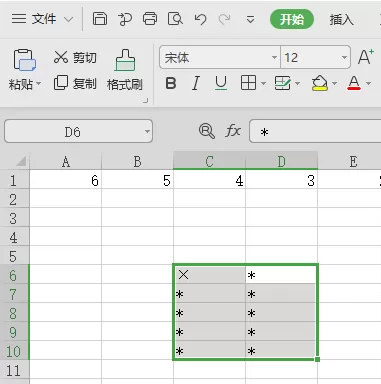381x384 pixels.
Task: Expand the 粘贴 dropdown arrow
Action: (38, 83)
